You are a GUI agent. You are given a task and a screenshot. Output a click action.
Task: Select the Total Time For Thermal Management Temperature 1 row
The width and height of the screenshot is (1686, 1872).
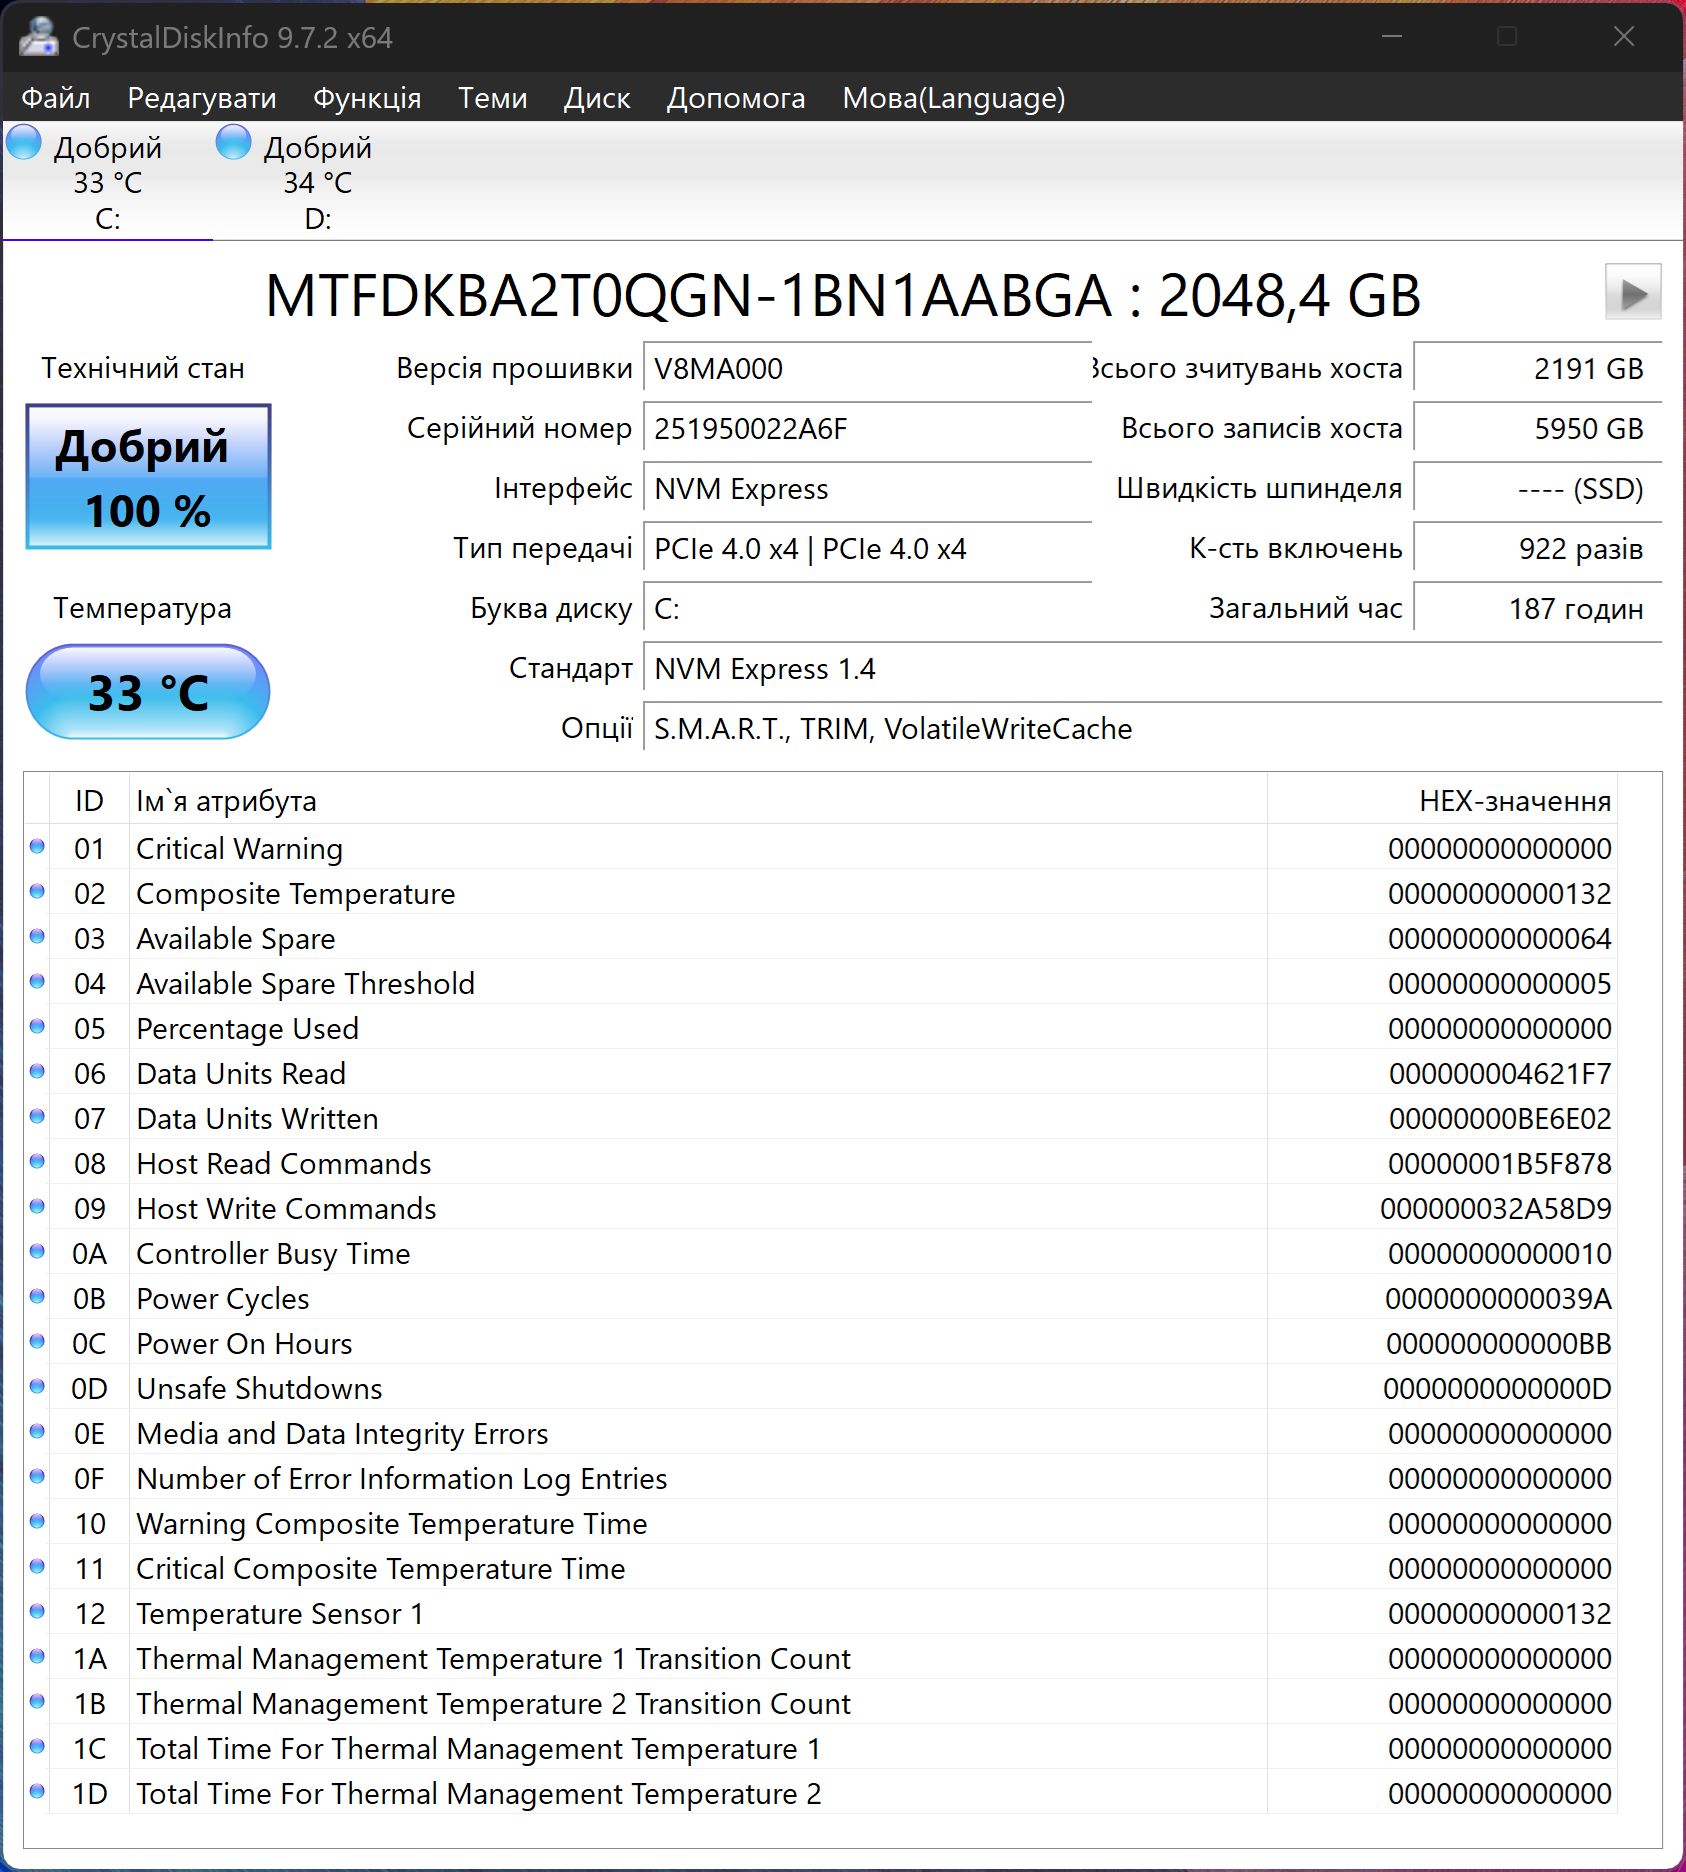(821, 1748)
